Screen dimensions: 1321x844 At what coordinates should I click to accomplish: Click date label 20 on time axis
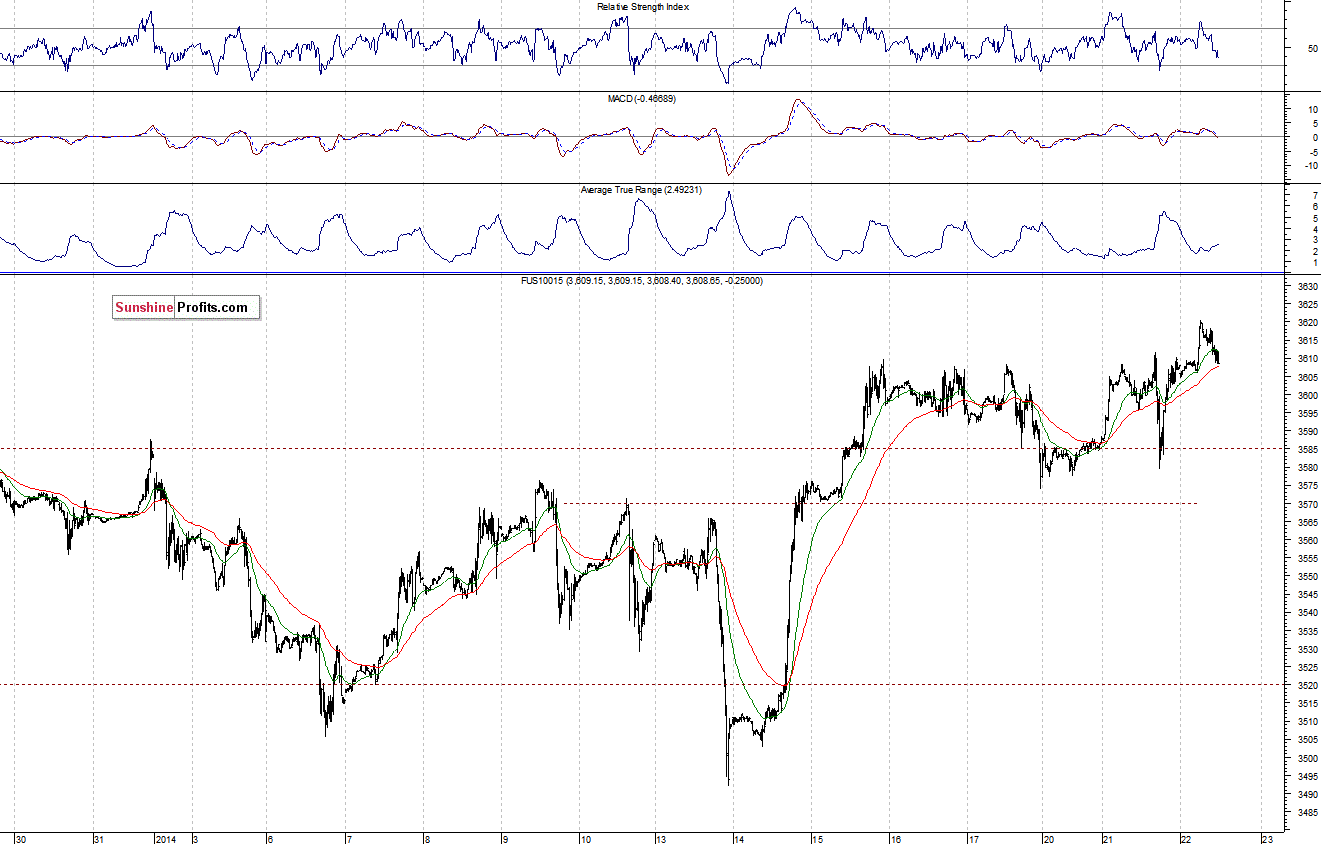[1049, 838]
